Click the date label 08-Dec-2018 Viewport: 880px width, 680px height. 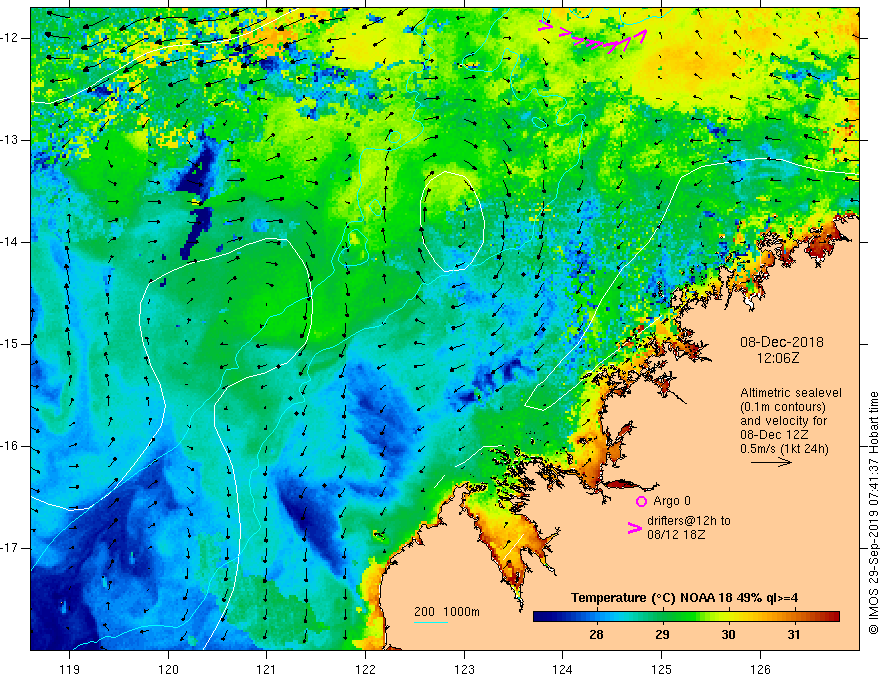coord(782,342)
